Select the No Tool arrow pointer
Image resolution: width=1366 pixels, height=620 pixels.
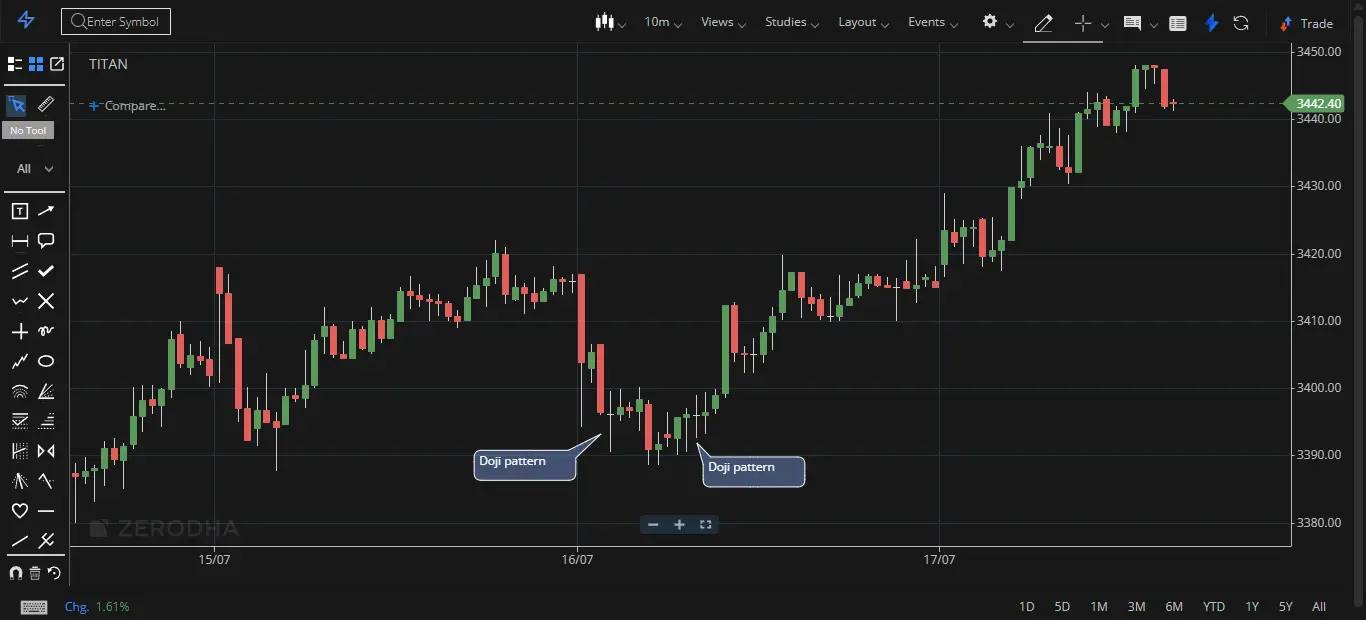16,105
